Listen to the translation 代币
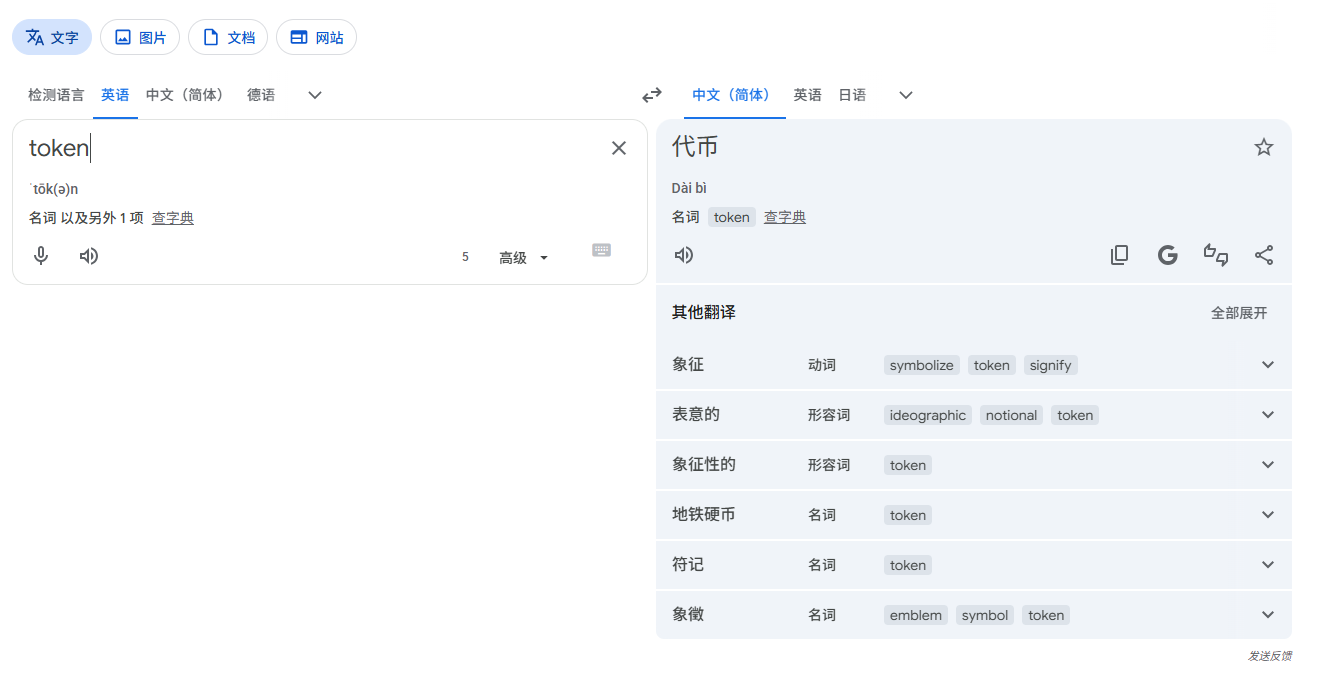Viewport: 1336px width, 690px height. click(684, 255)
